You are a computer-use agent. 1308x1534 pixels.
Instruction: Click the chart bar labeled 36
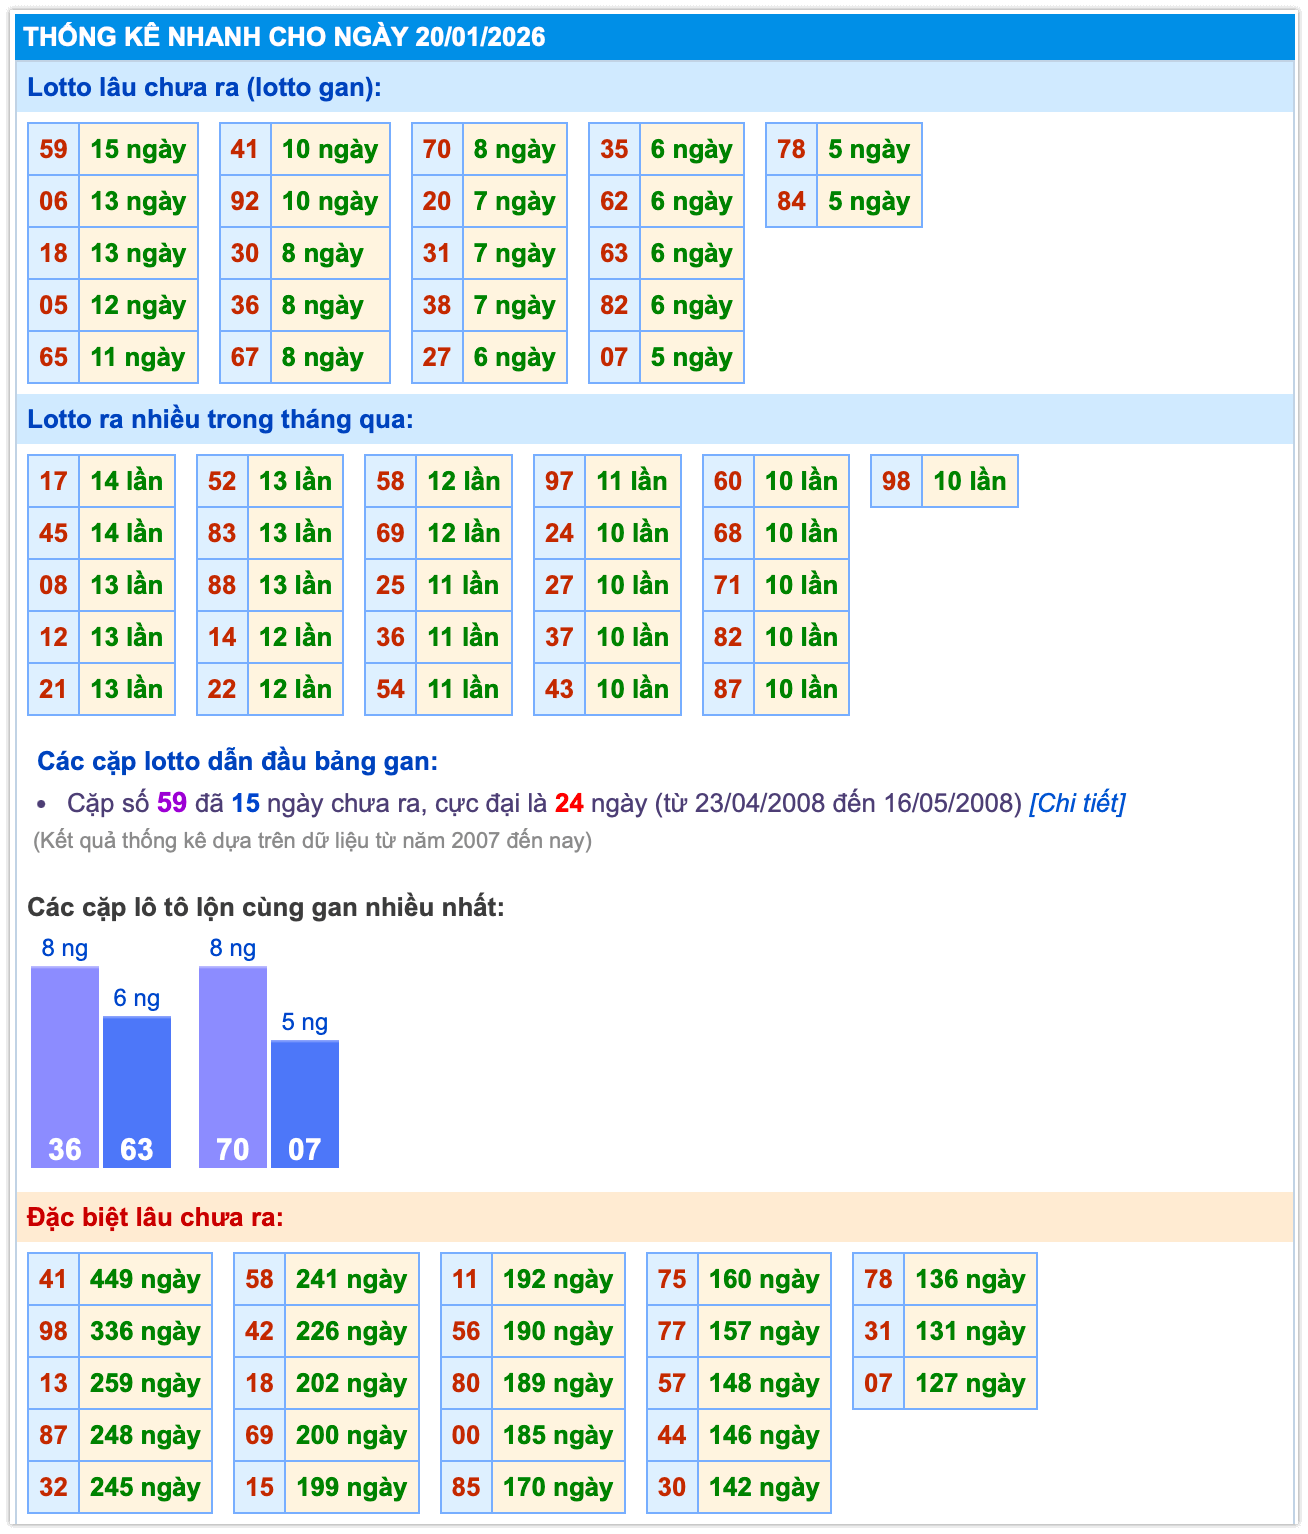point(65,1068)
